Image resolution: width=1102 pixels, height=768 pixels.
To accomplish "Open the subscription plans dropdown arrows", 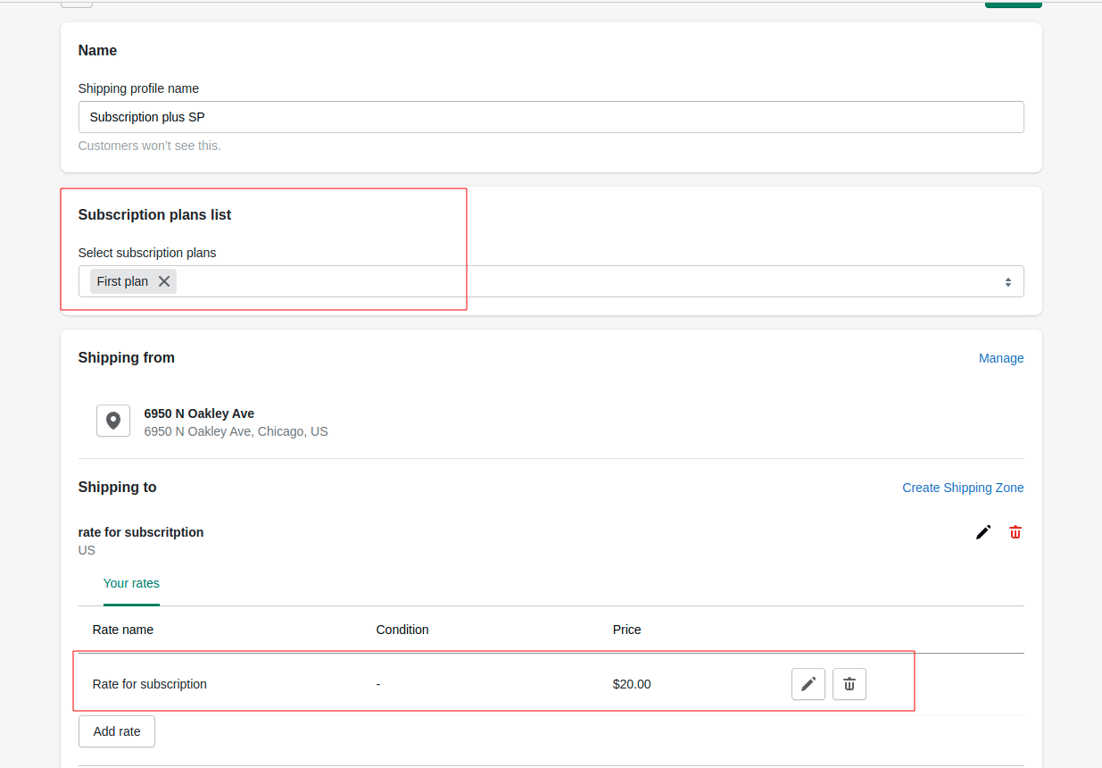I will click(x=1008, y=282).
